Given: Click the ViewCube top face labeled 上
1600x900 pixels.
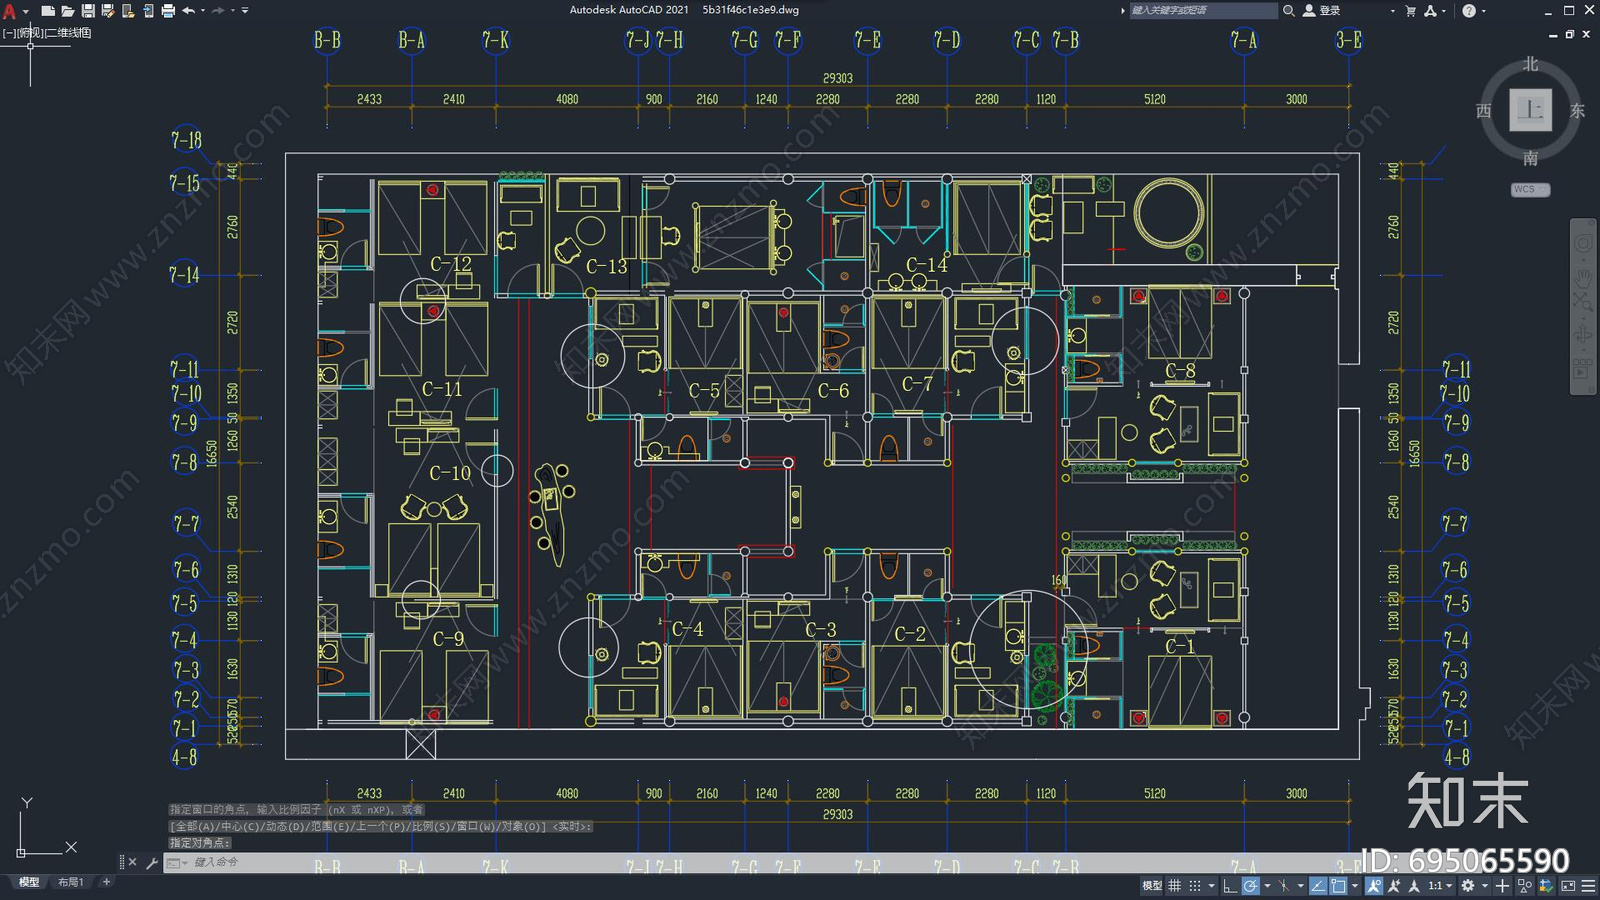Looking at the screenshot, I should tap(1530, 110).
